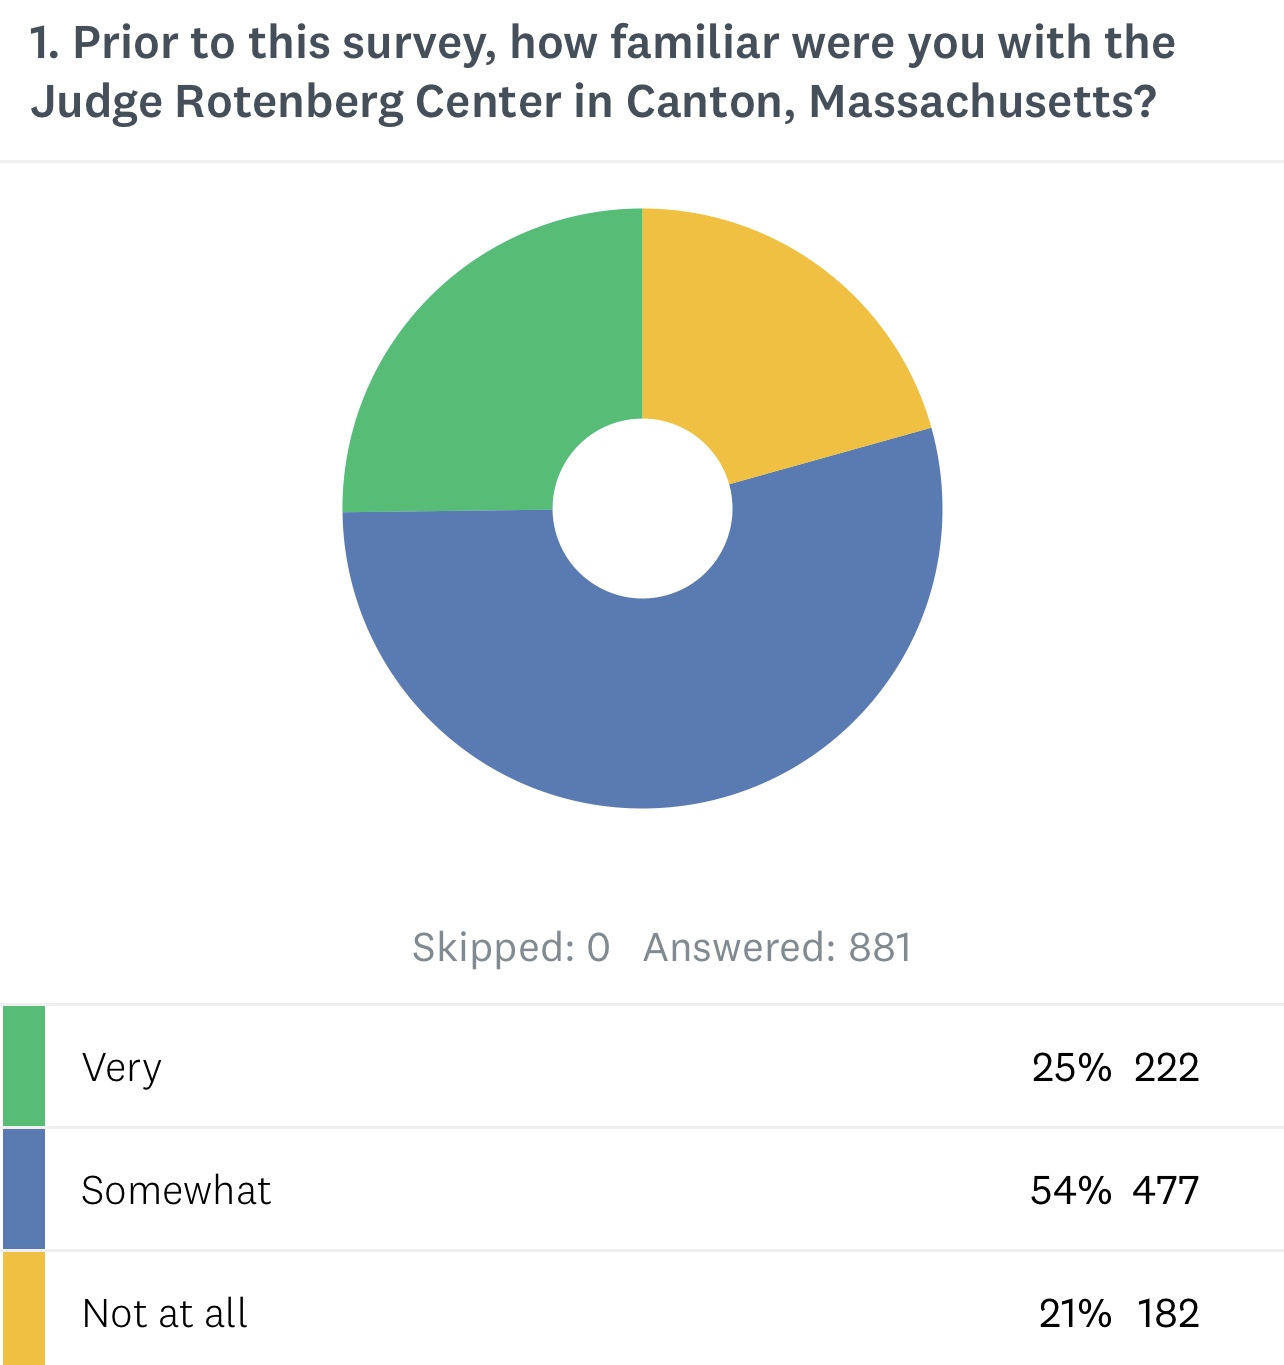Click the 21% value in last row
Screen dimensions: 1284x1365
1075,1313
